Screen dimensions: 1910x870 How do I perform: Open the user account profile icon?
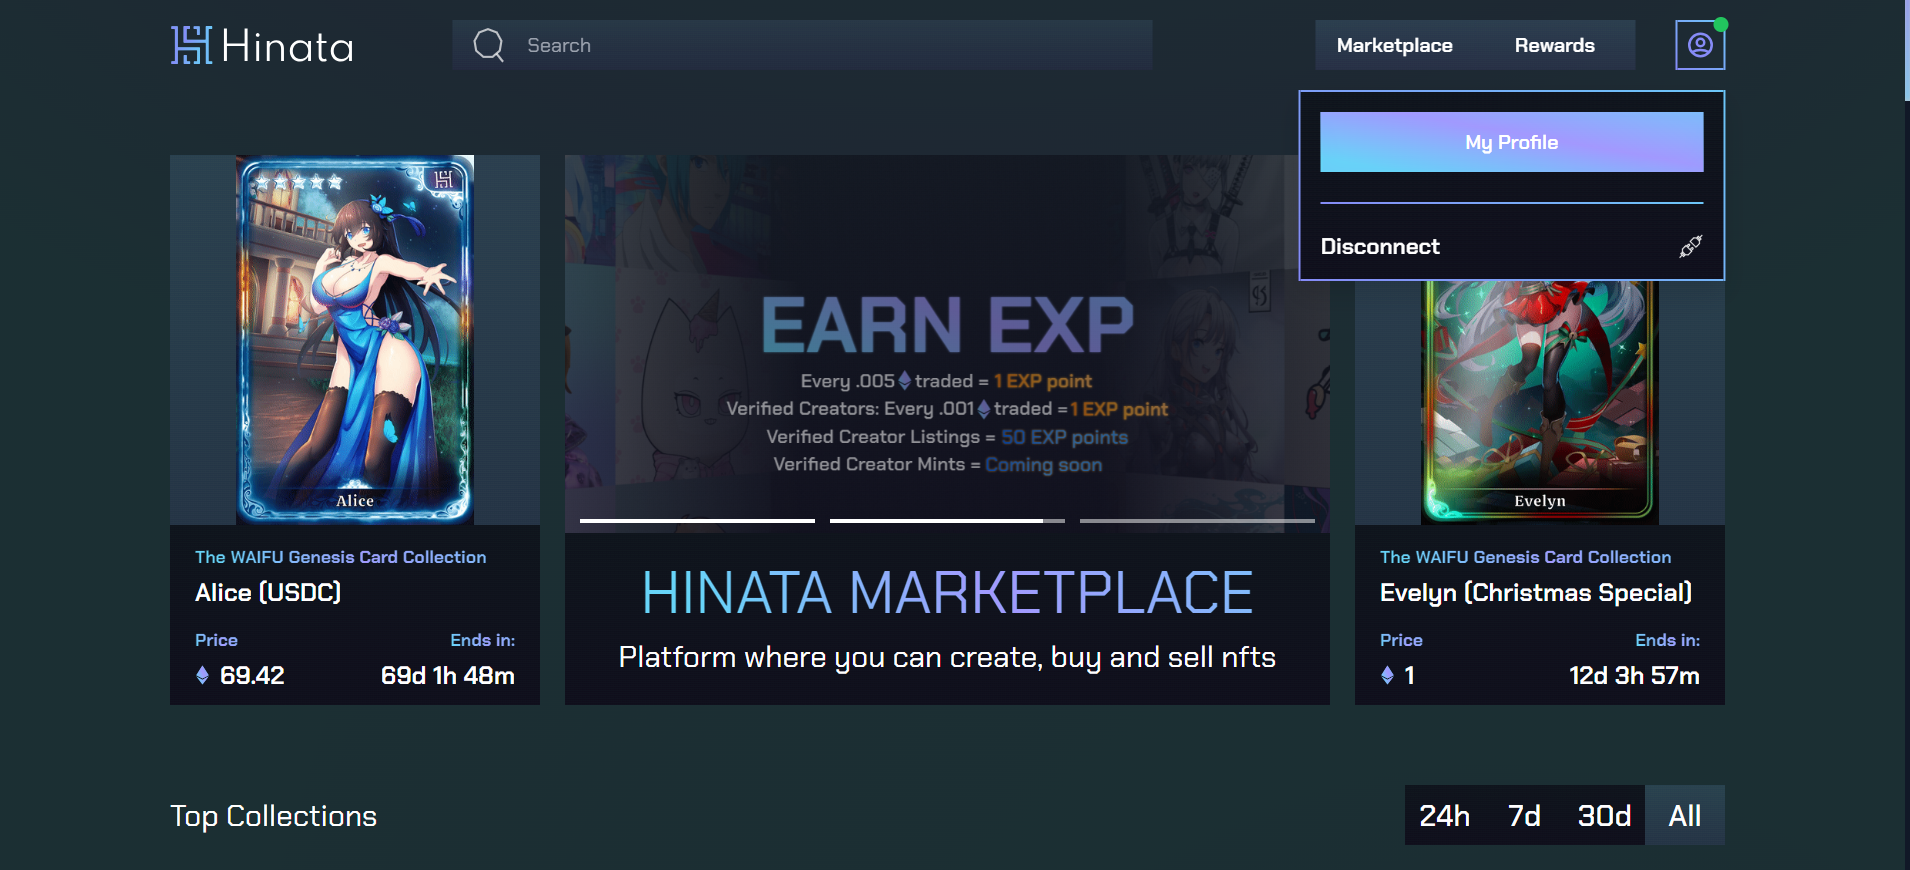(x=1700, y=45)
